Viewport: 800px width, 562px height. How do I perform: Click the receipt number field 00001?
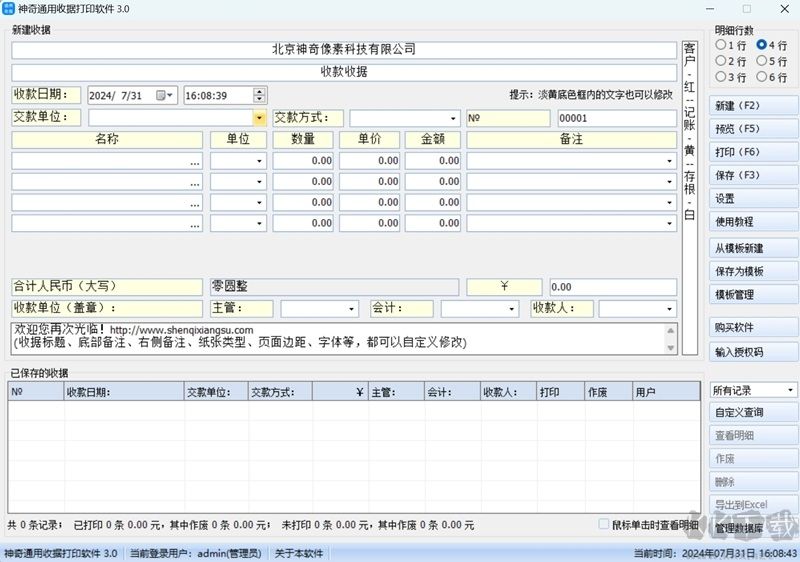pos(615,118)
